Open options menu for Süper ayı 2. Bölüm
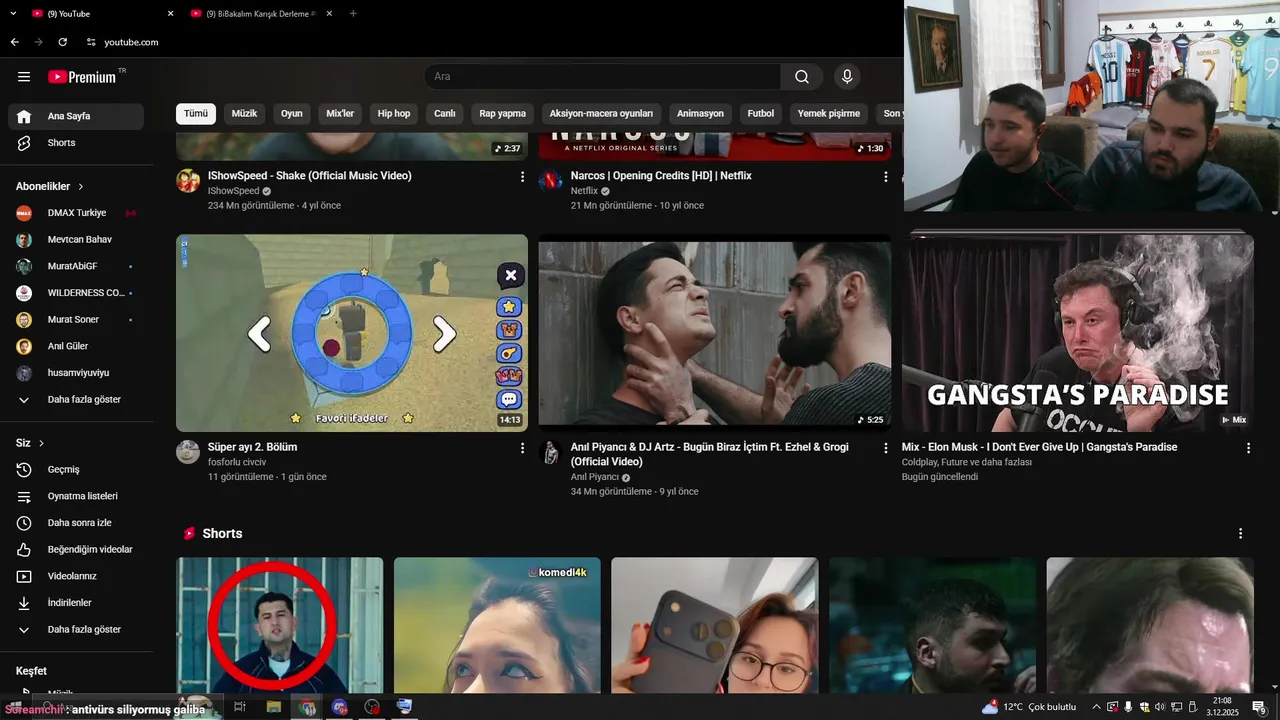 522,449
